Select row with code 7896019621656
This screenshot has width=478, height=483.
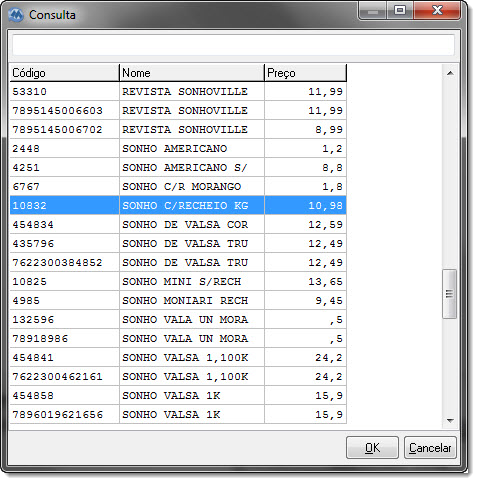tap(178, 414)
